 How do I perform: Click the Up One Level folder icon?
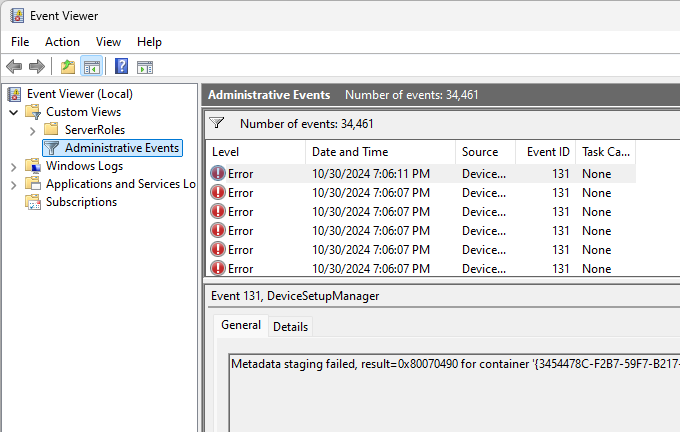tap(67, 67)
